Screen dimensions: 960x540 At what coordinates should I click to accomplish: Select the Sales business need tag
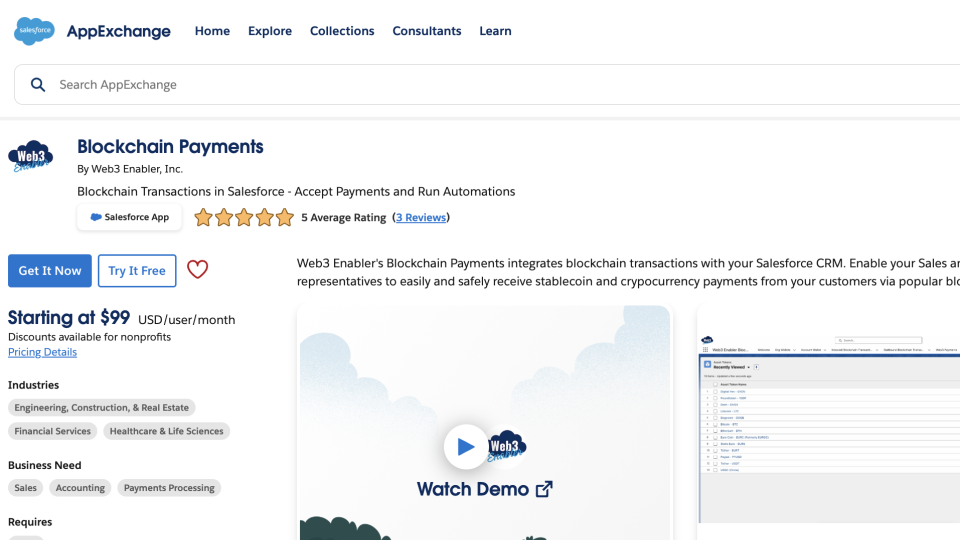(x=26, y=488)
